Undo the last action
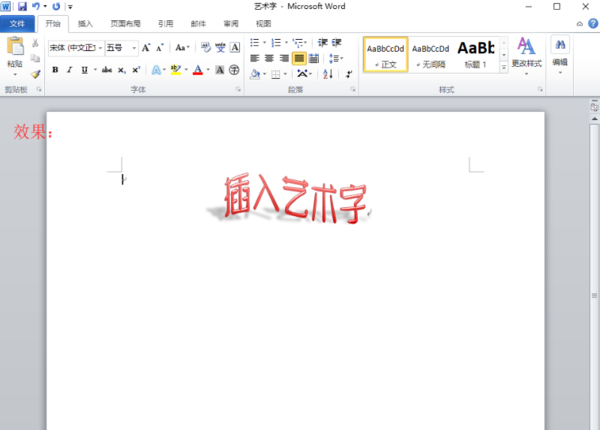 click(36, 7)
